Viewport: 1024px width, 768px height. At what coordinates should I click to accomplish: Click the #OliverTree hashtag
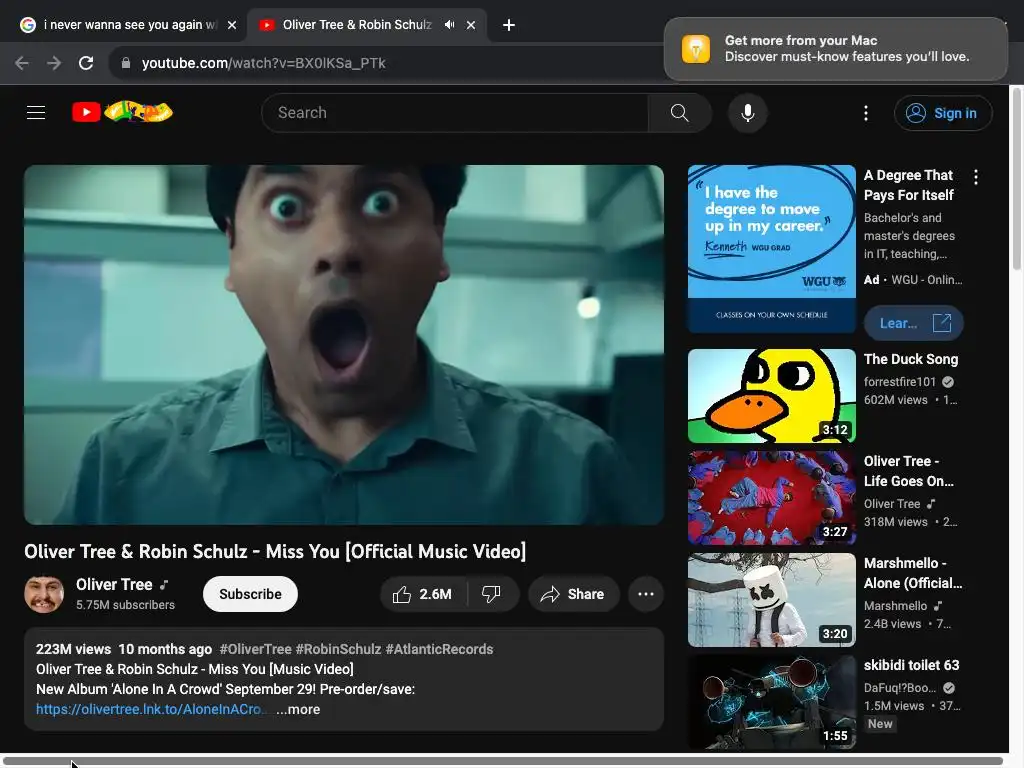255,649
